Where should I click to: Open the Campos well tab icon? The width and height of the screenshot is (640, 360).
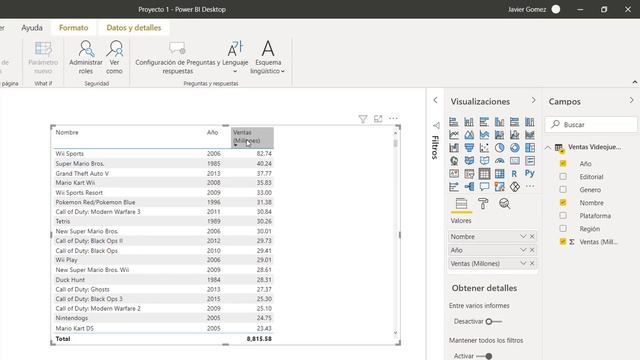pyautogui.click(x=461, y=204)
